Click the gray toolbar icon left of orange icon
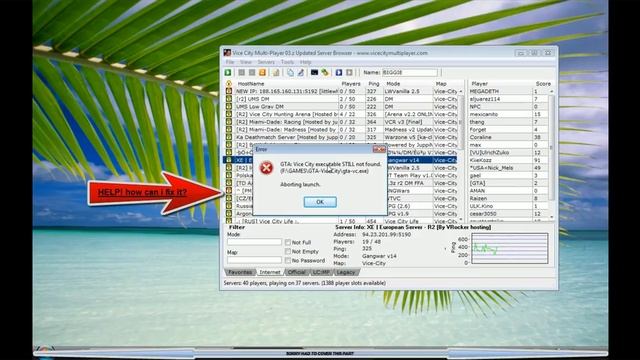Viewport: 640px width, 360px height. click(252, 73)
